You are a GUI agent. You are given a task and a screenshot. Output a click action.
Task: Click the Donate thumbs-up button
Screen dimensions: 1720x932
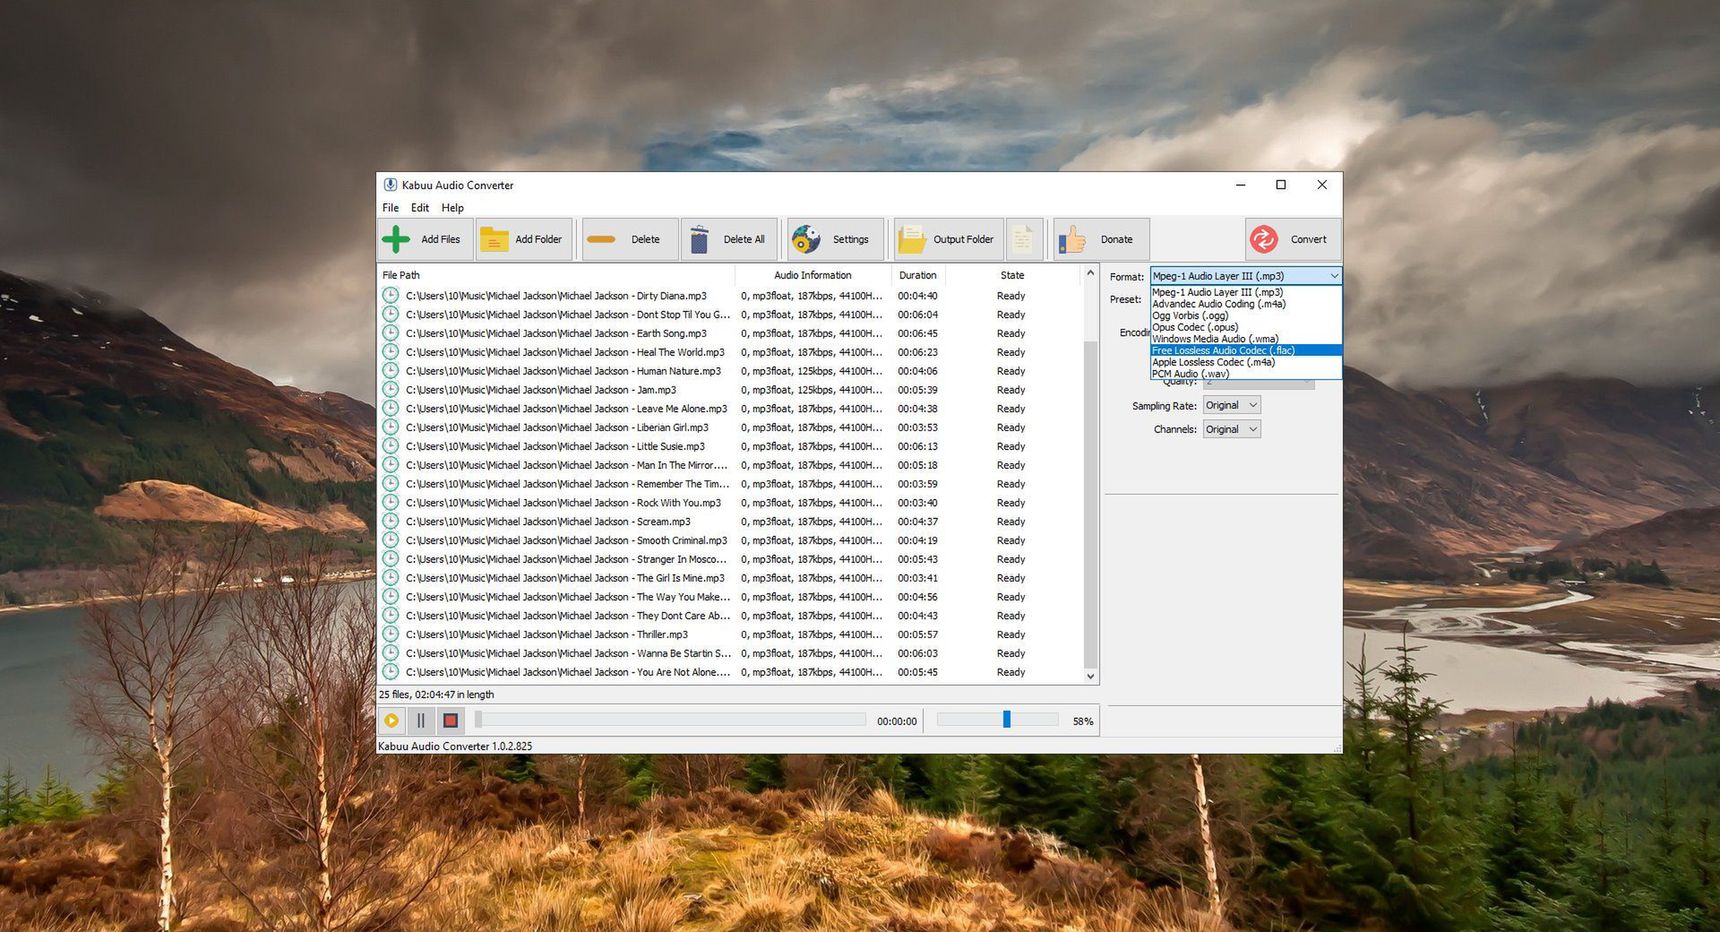point(1101,239)
